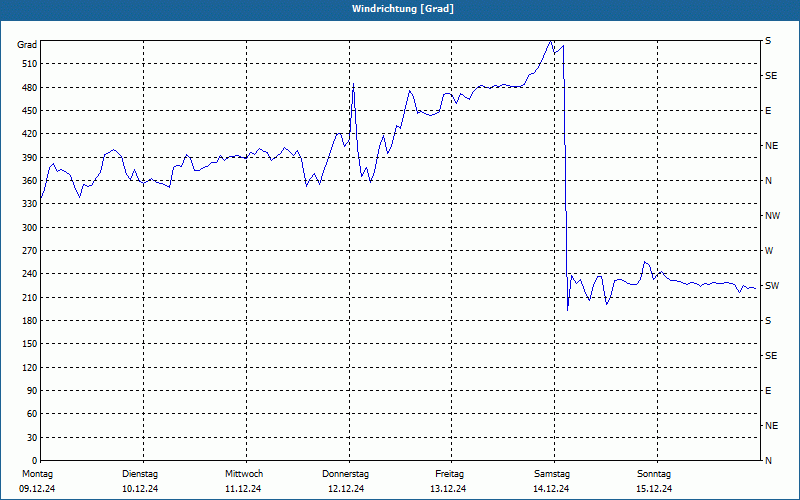
Task: Select the 330 axis value
Action: click(x=30, y=204)
